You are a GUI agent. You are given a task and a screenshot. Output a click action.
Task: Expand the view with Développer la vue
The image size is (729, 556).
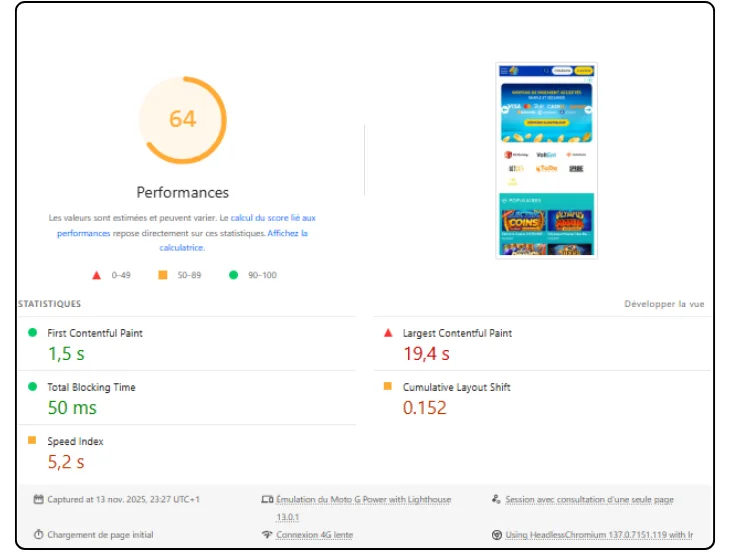tap(664, 304)
